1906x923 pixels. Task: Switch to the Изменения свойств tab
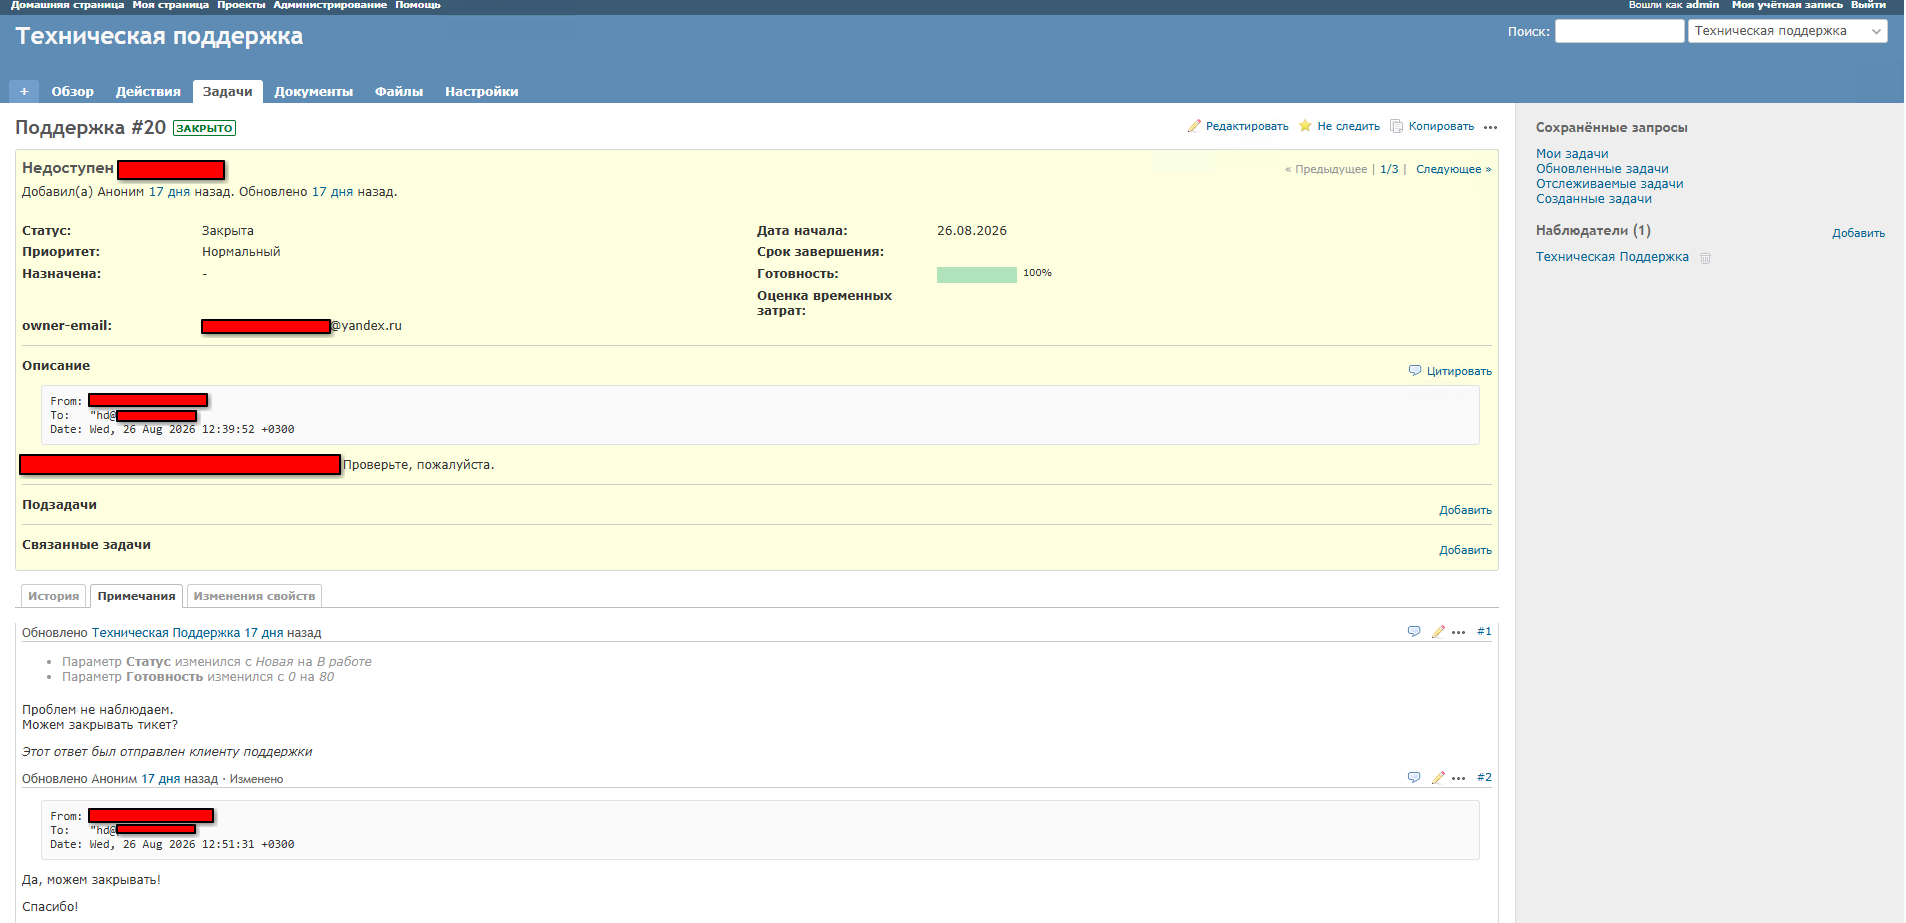click(254, 596)
